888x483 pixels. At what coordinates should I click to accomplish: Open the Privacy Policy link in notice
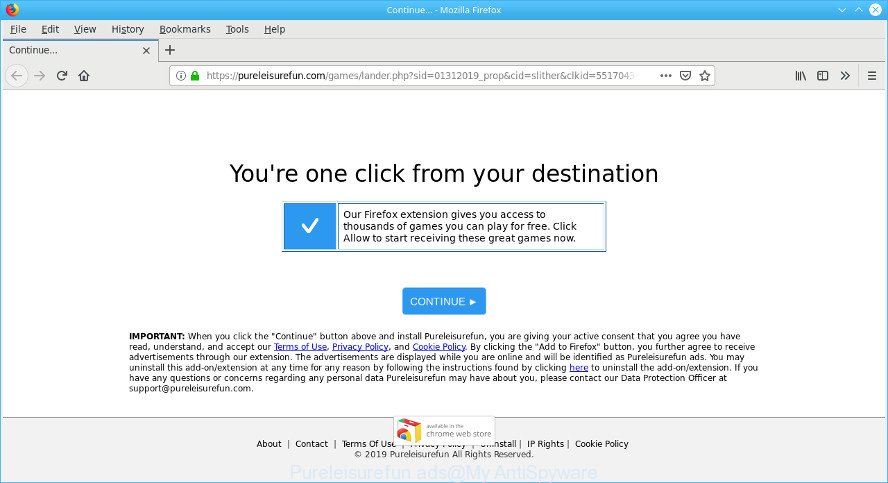pos(360,347)
